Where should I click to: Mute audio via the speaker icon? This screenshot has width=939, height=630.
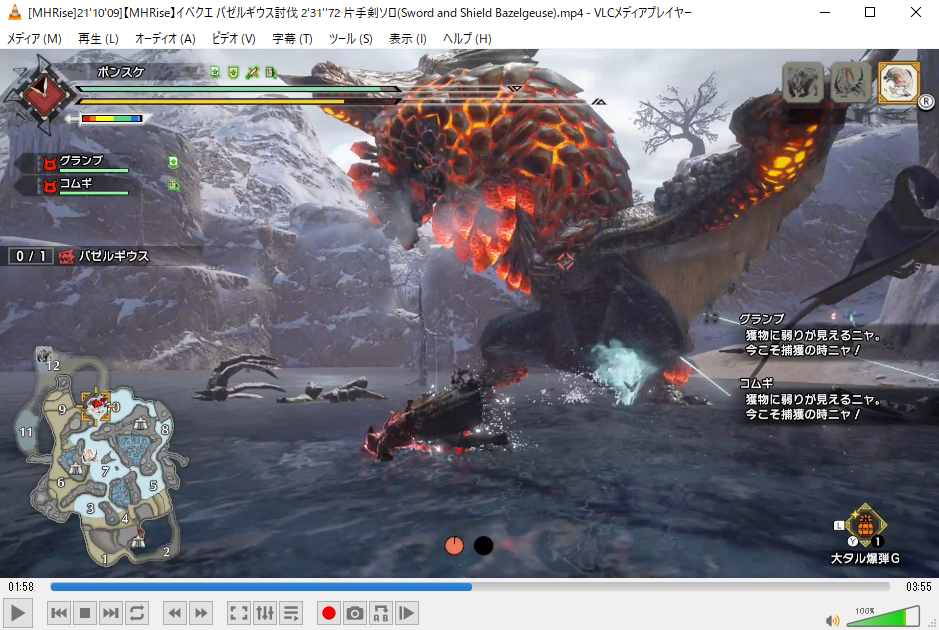click(832, 620)
